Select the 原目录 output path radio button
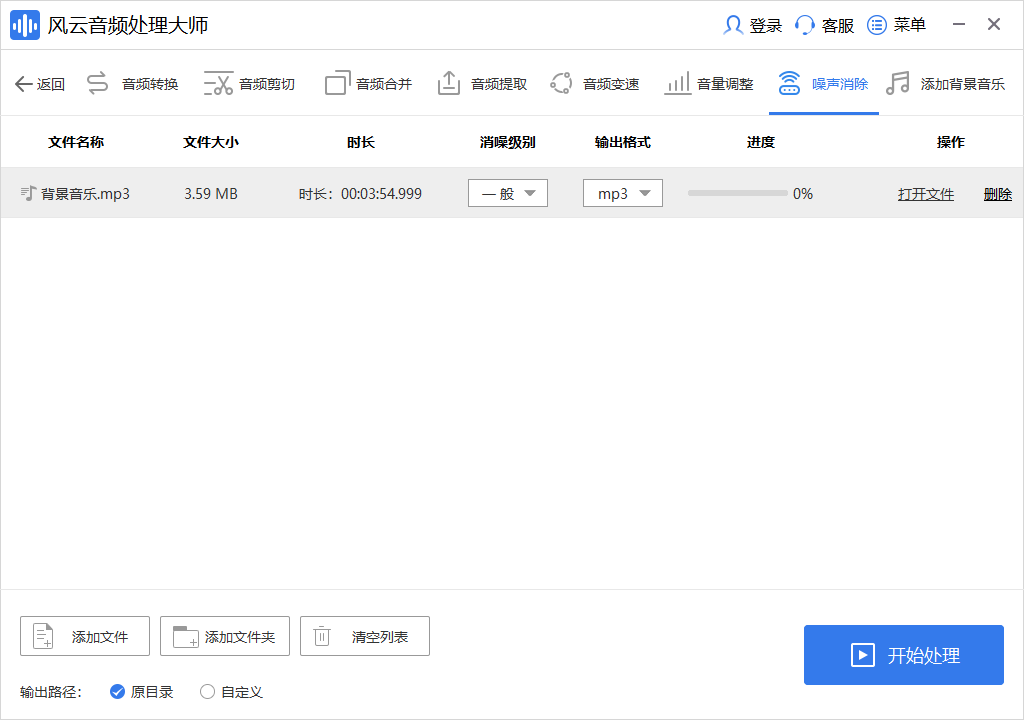The width and height of the screenshot is (1024, 720). [118, 691]
